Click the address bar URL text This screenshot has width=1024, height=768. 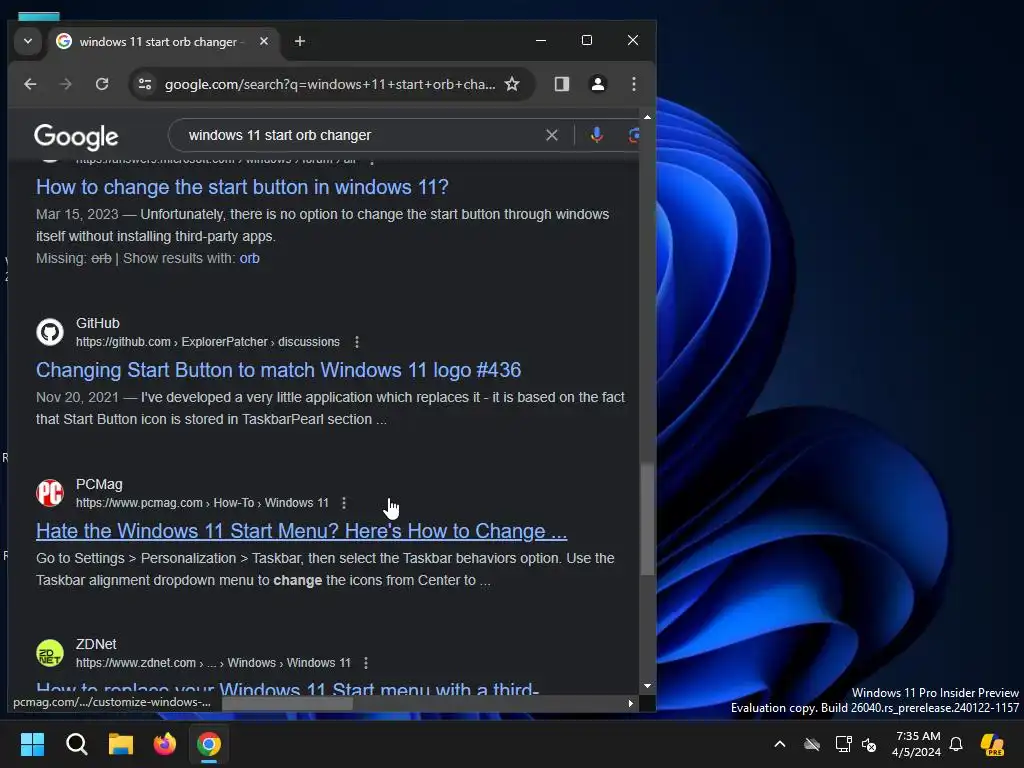click(x=329, y=84)
